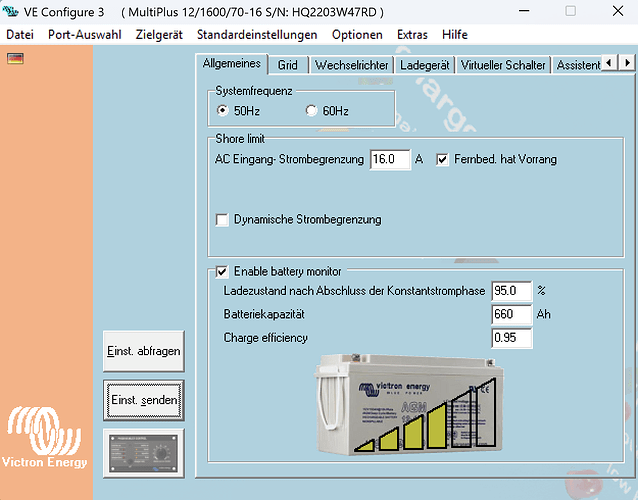
Task: Enable Dynamische Strombegrenzung checkbox
Action: pos(222,220)
